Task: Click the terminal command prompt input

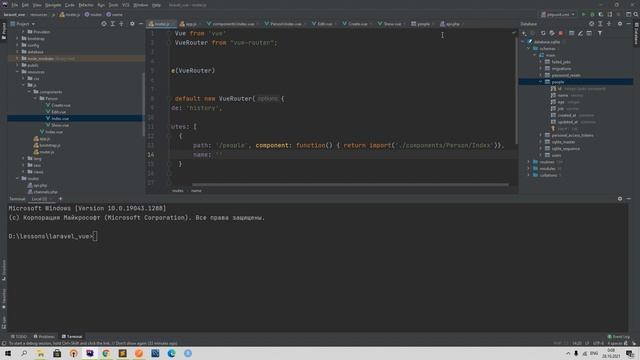Action: [x=95, y=236]
